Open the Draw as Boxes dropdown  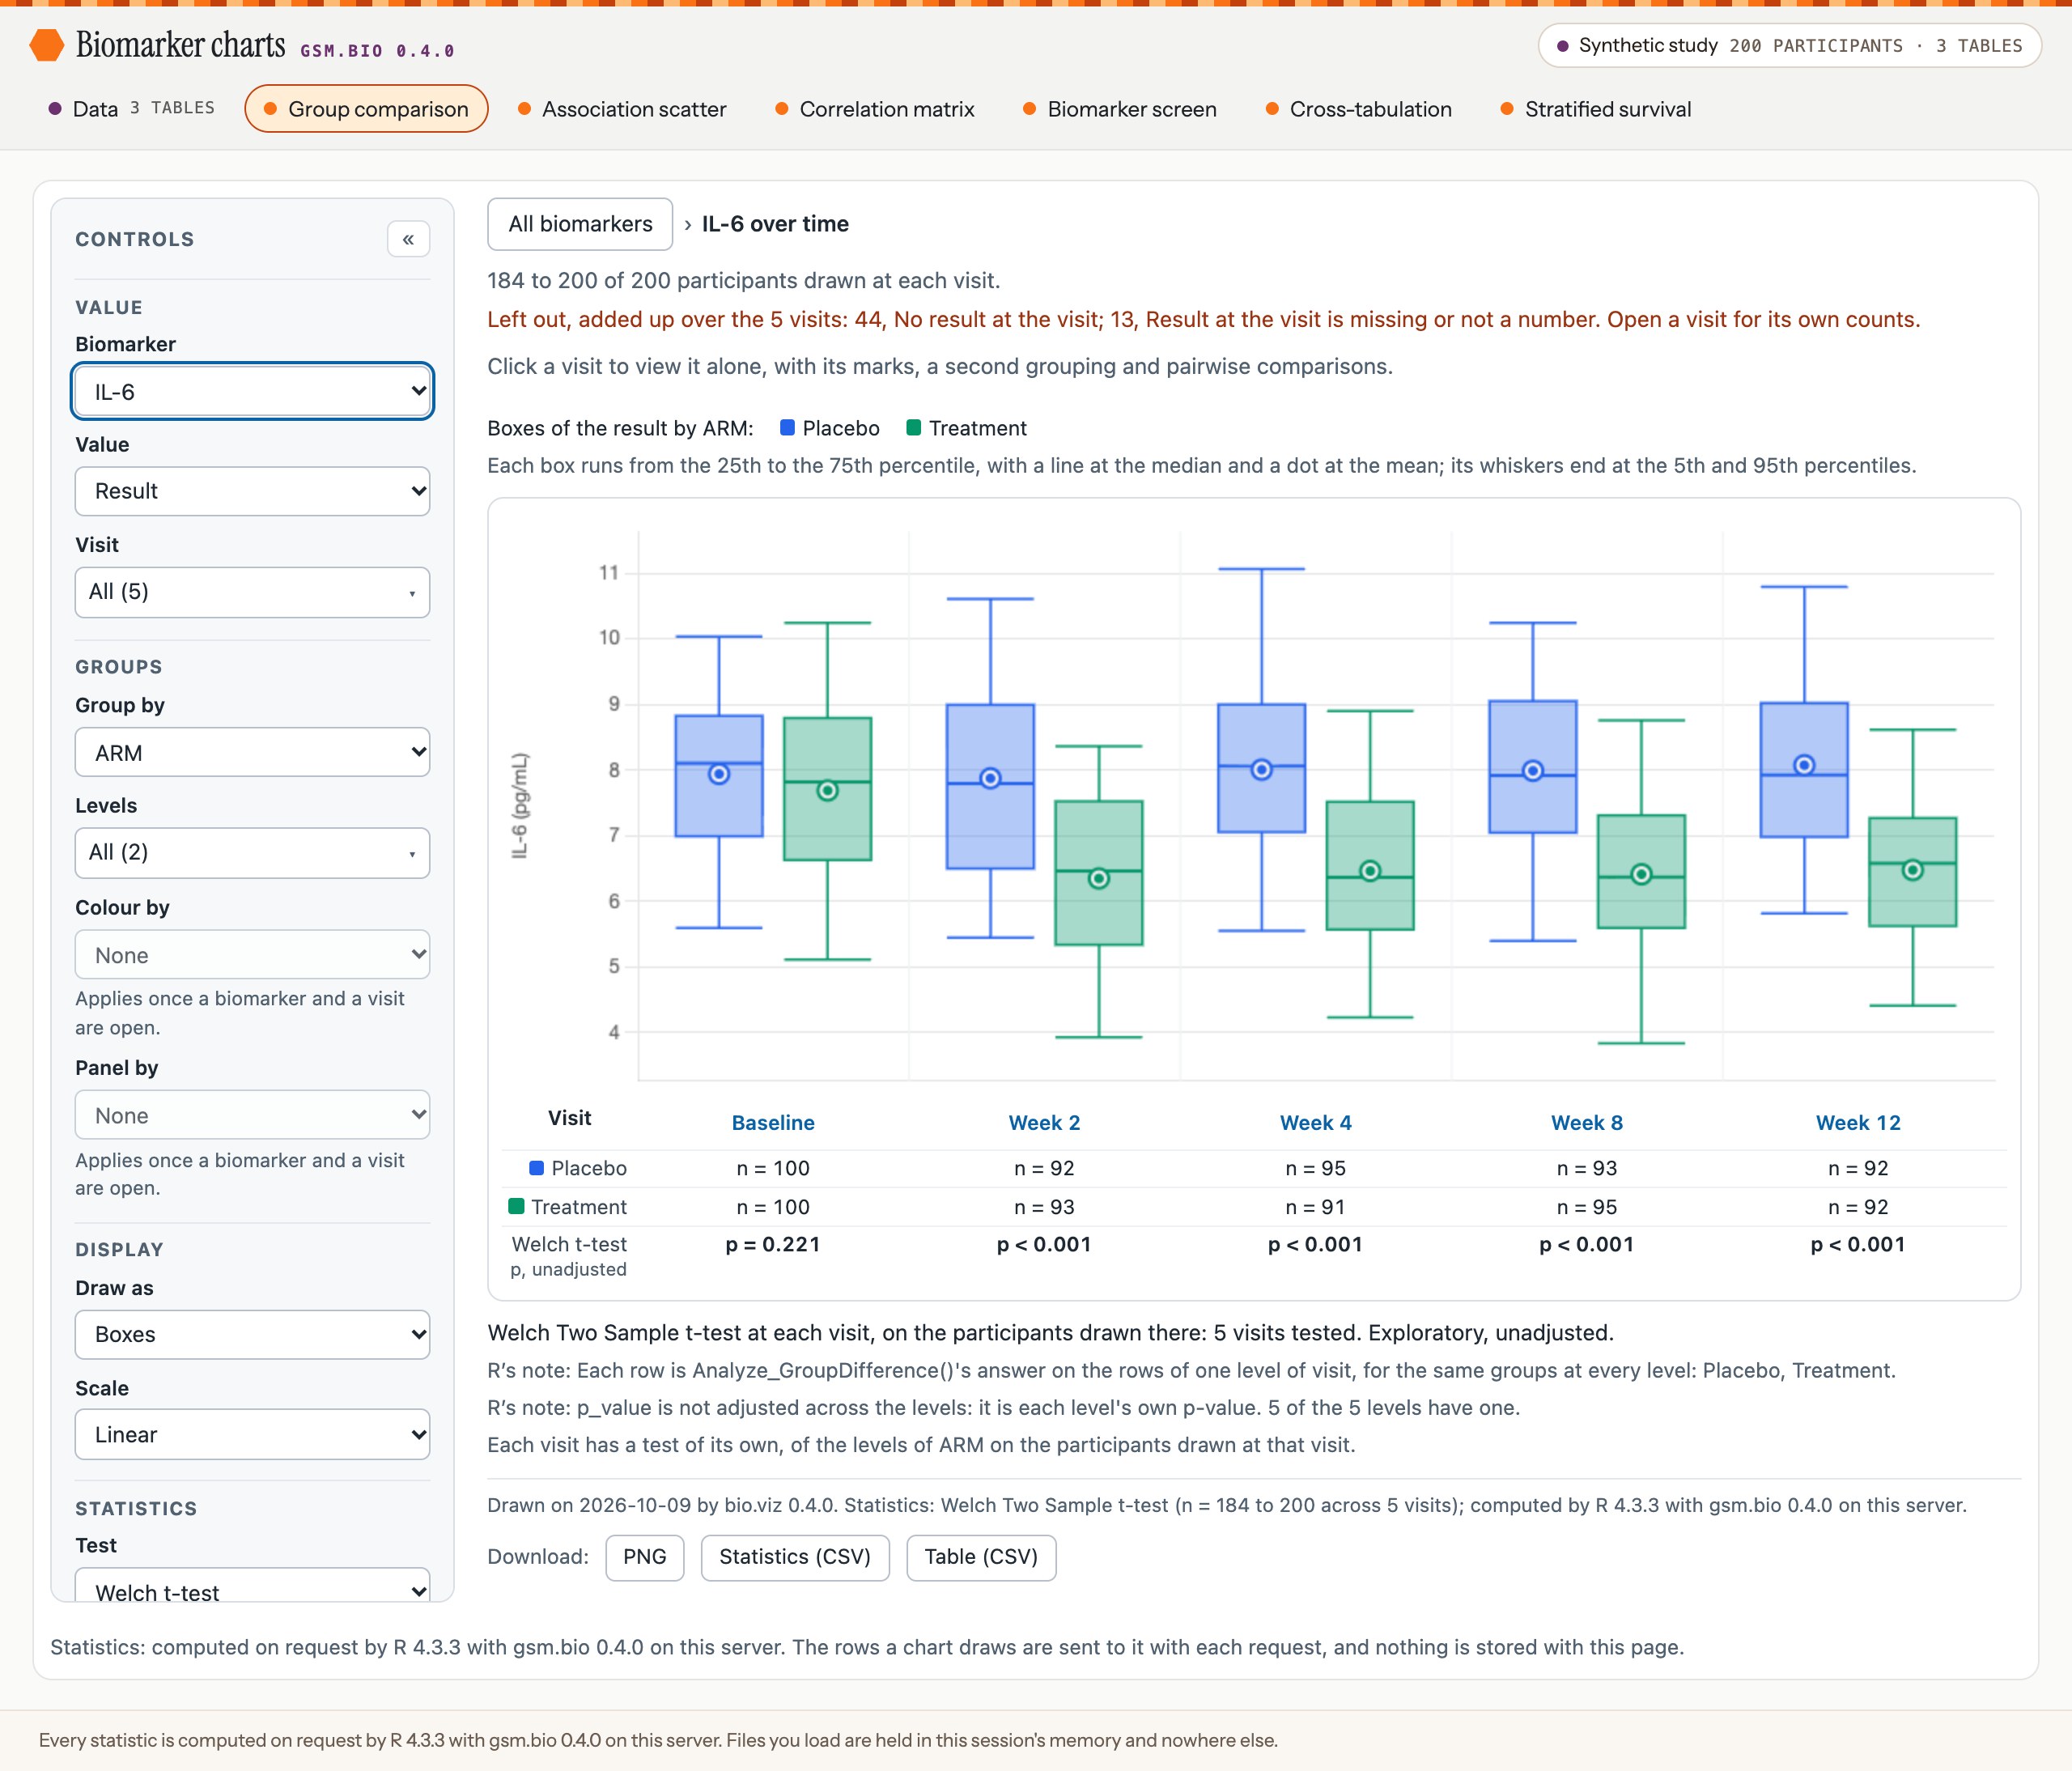pyautogui.click(x=252, y=1334)
